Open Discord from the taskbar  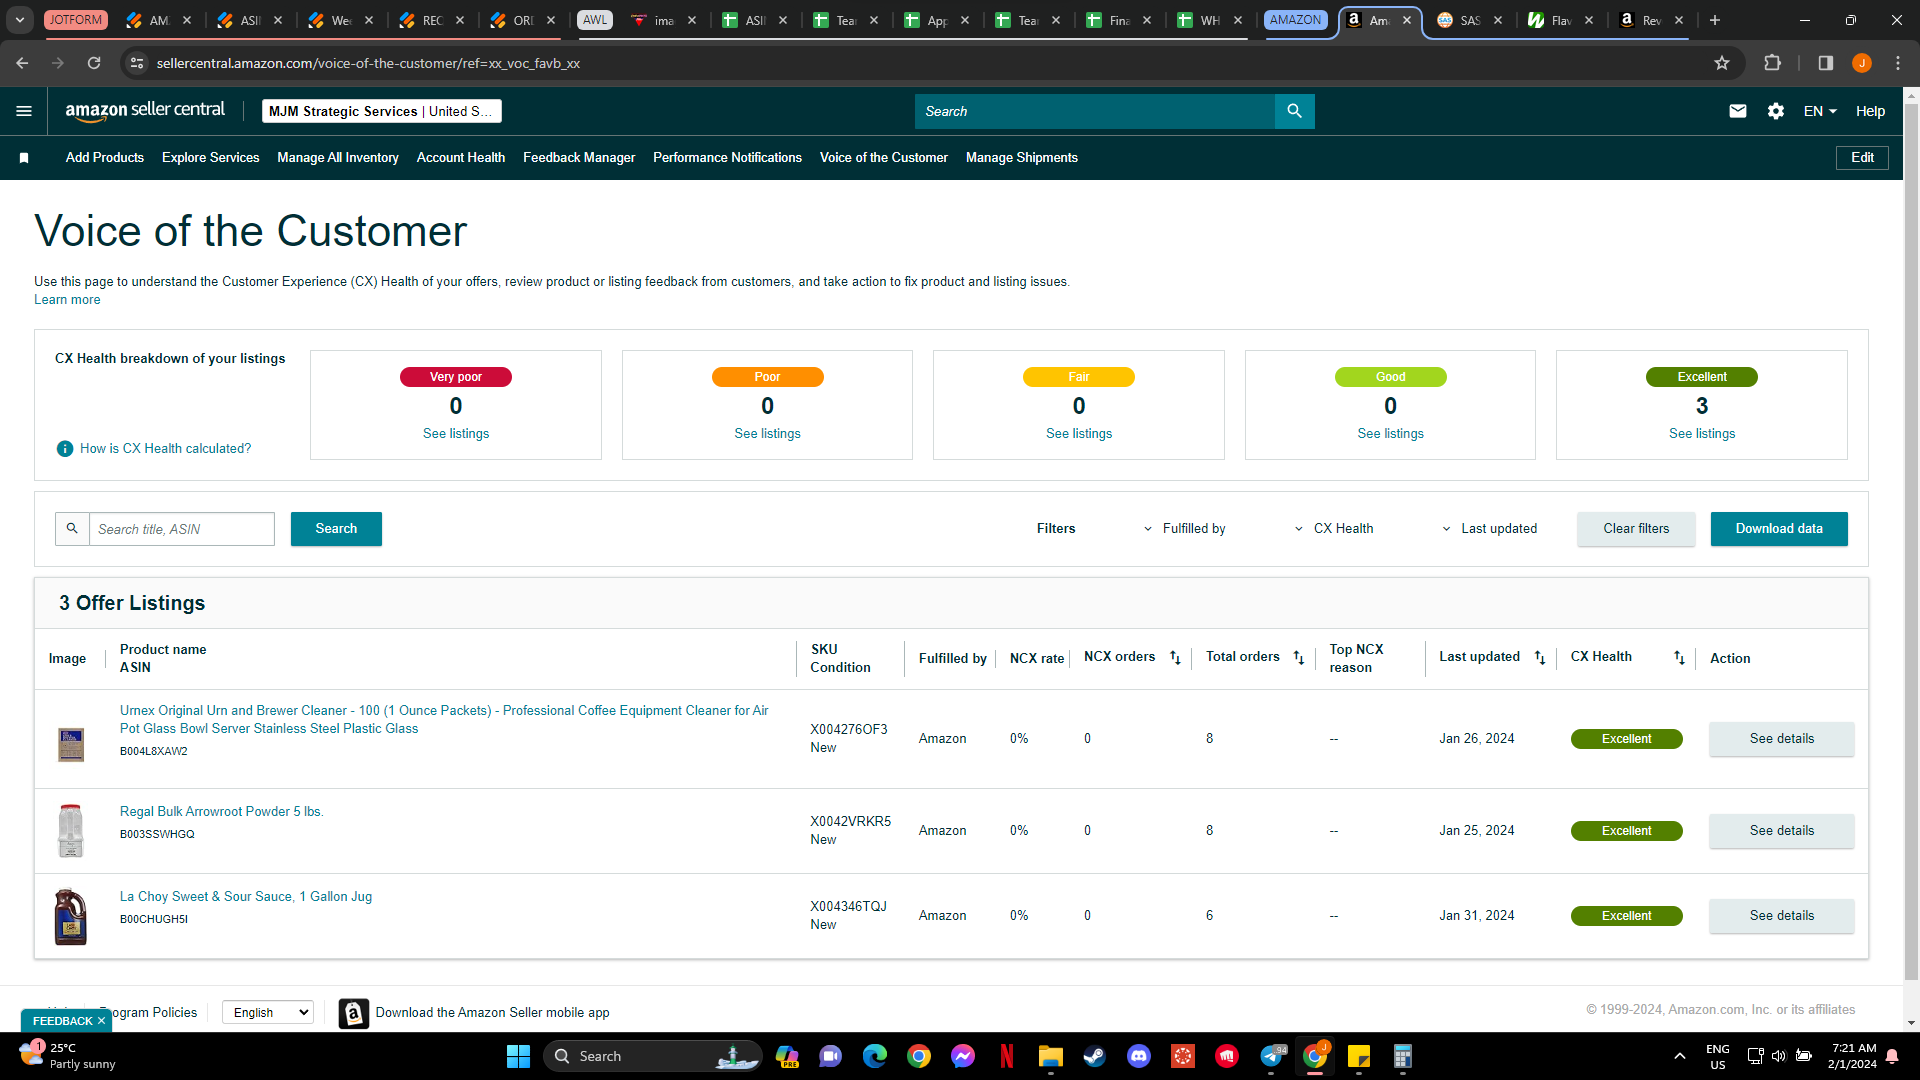pyautogui.click(x=1138, y=1056)
